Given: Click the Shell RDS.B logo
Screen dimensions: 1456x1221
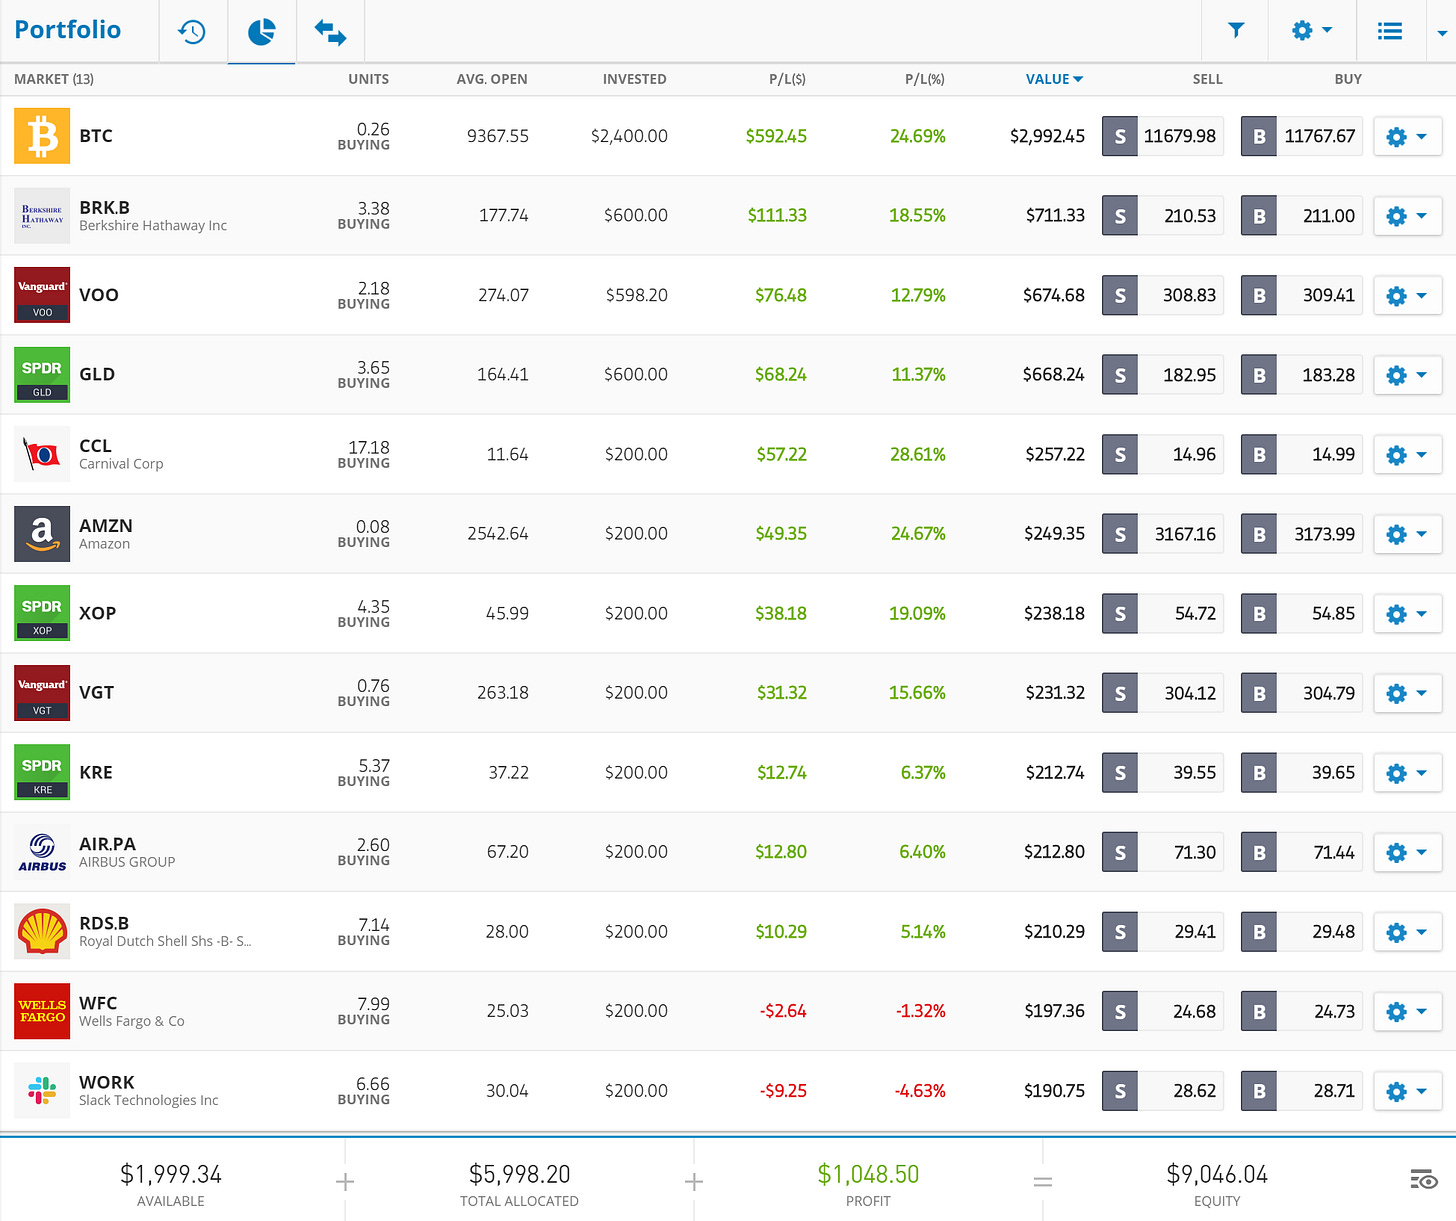Looking at the screenshot, I should [42, 931].
